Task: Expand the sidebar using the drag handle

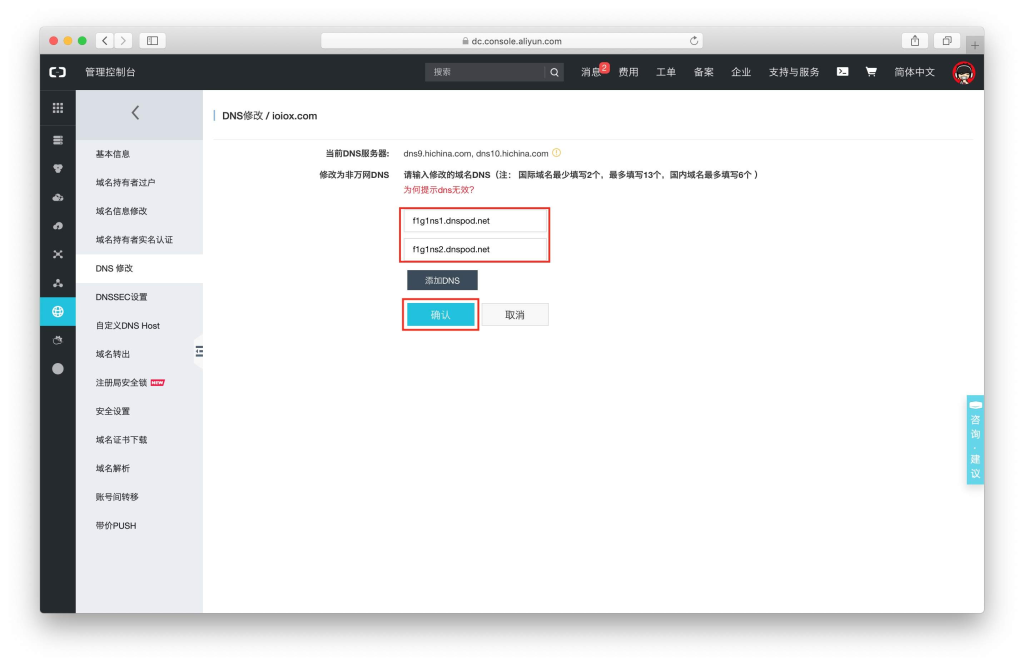Action: [x=201, y=352]
